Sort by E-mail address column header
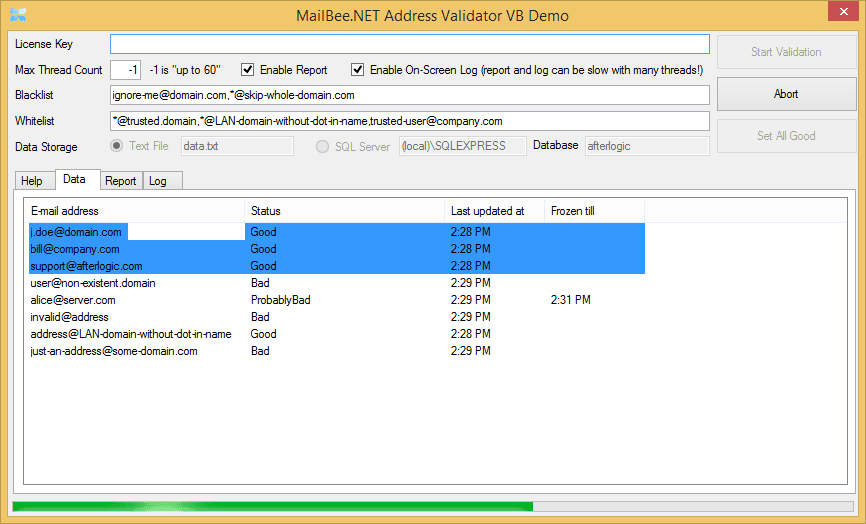The image size is (866, 524). pyautogui.click(x=135, y=211)
